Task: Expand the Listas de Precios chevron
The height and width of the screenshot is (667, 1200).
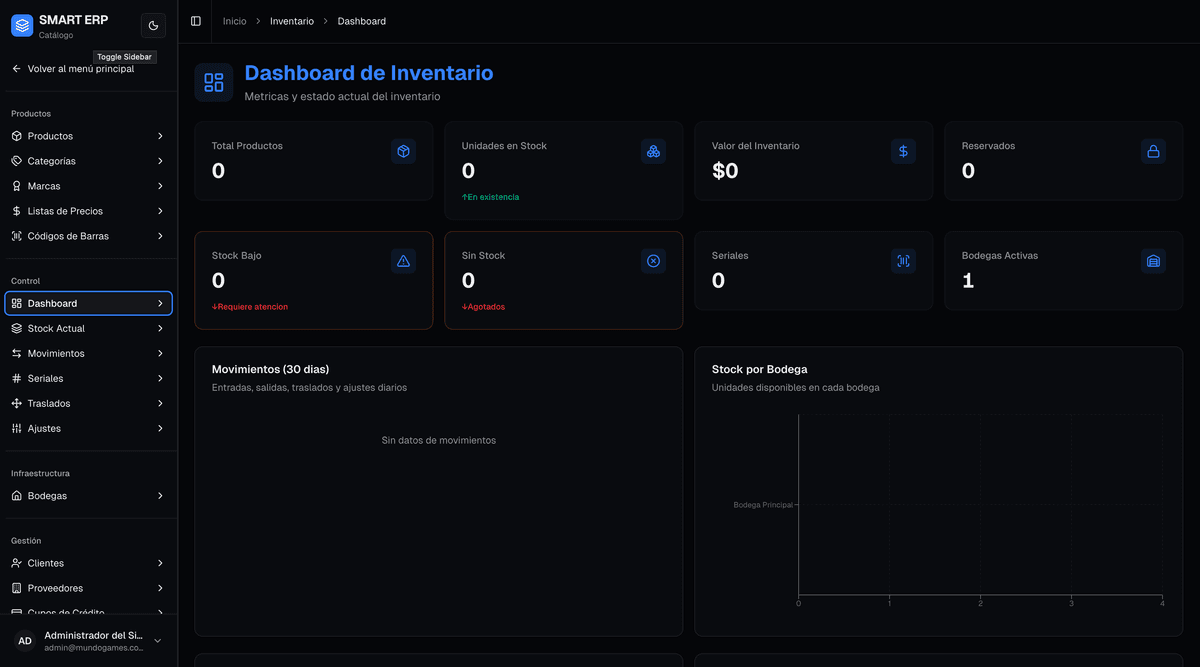Action: tap(160, 211)
